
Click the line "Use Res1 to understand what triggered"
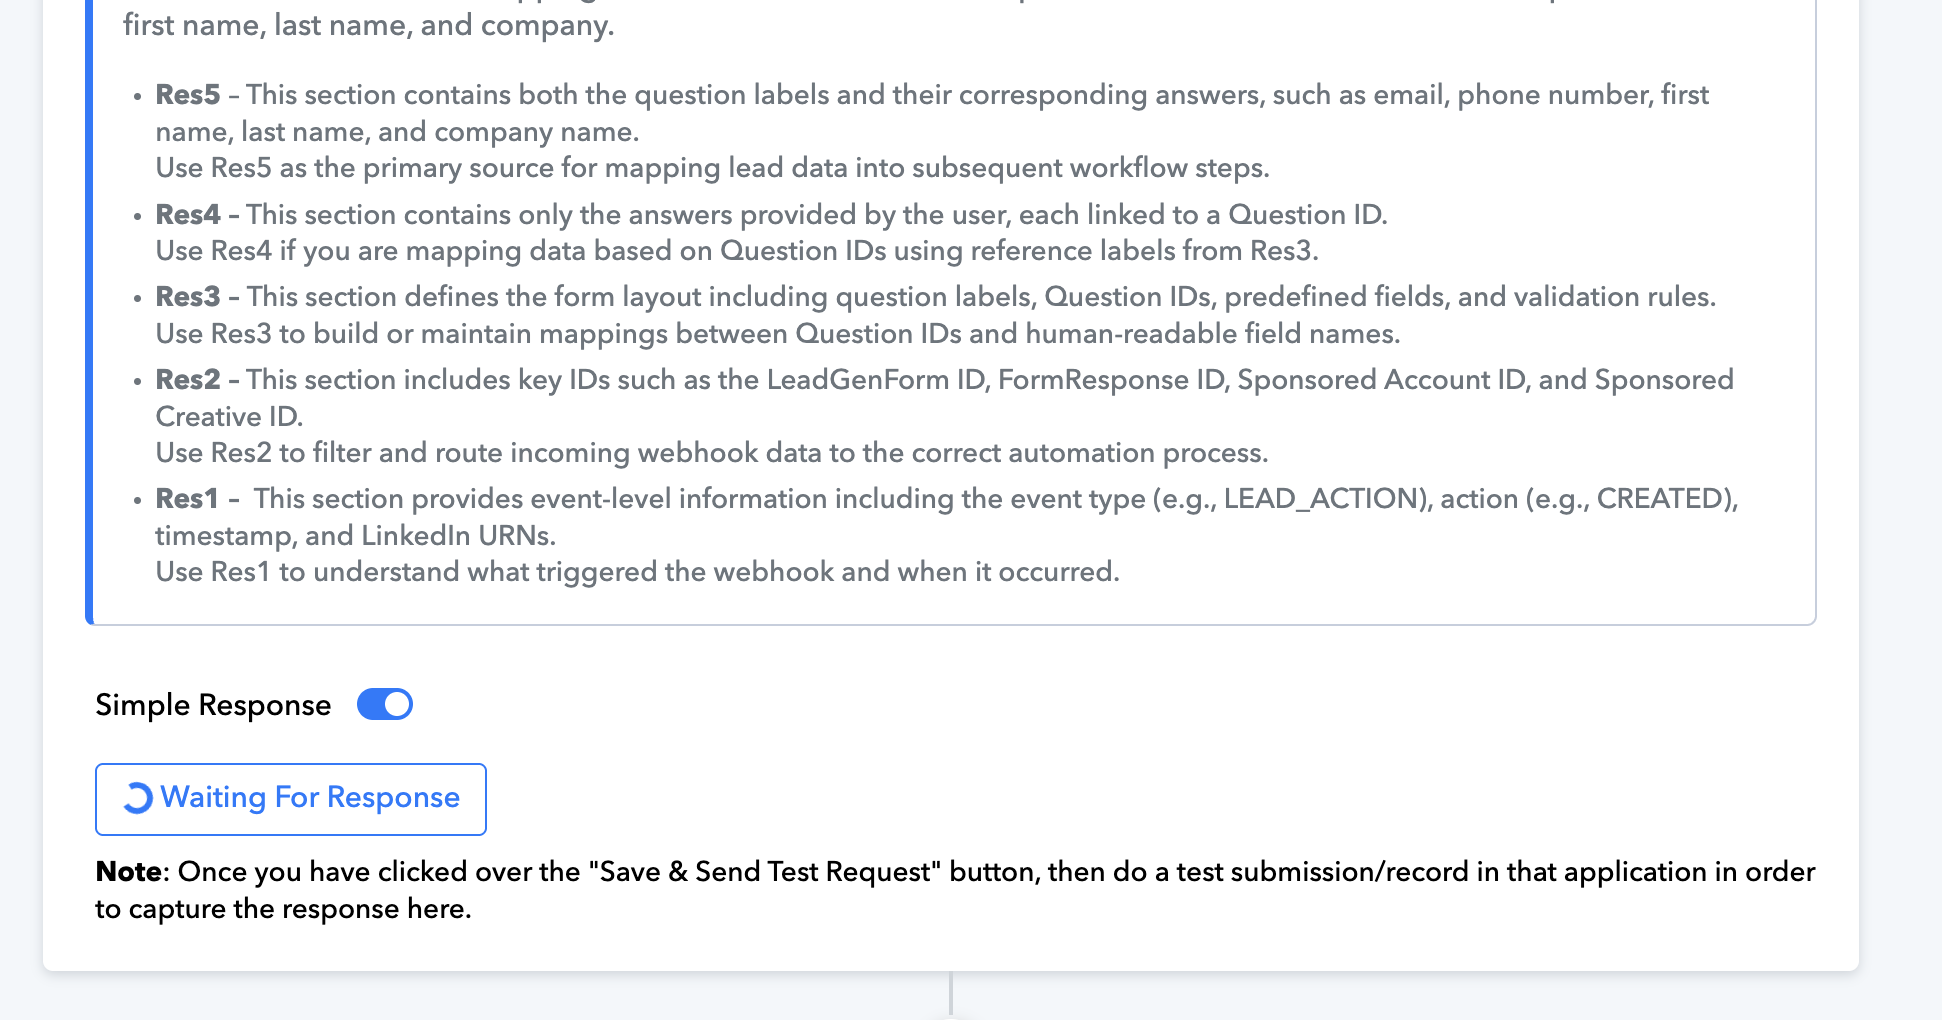click(x=637, y=572)
